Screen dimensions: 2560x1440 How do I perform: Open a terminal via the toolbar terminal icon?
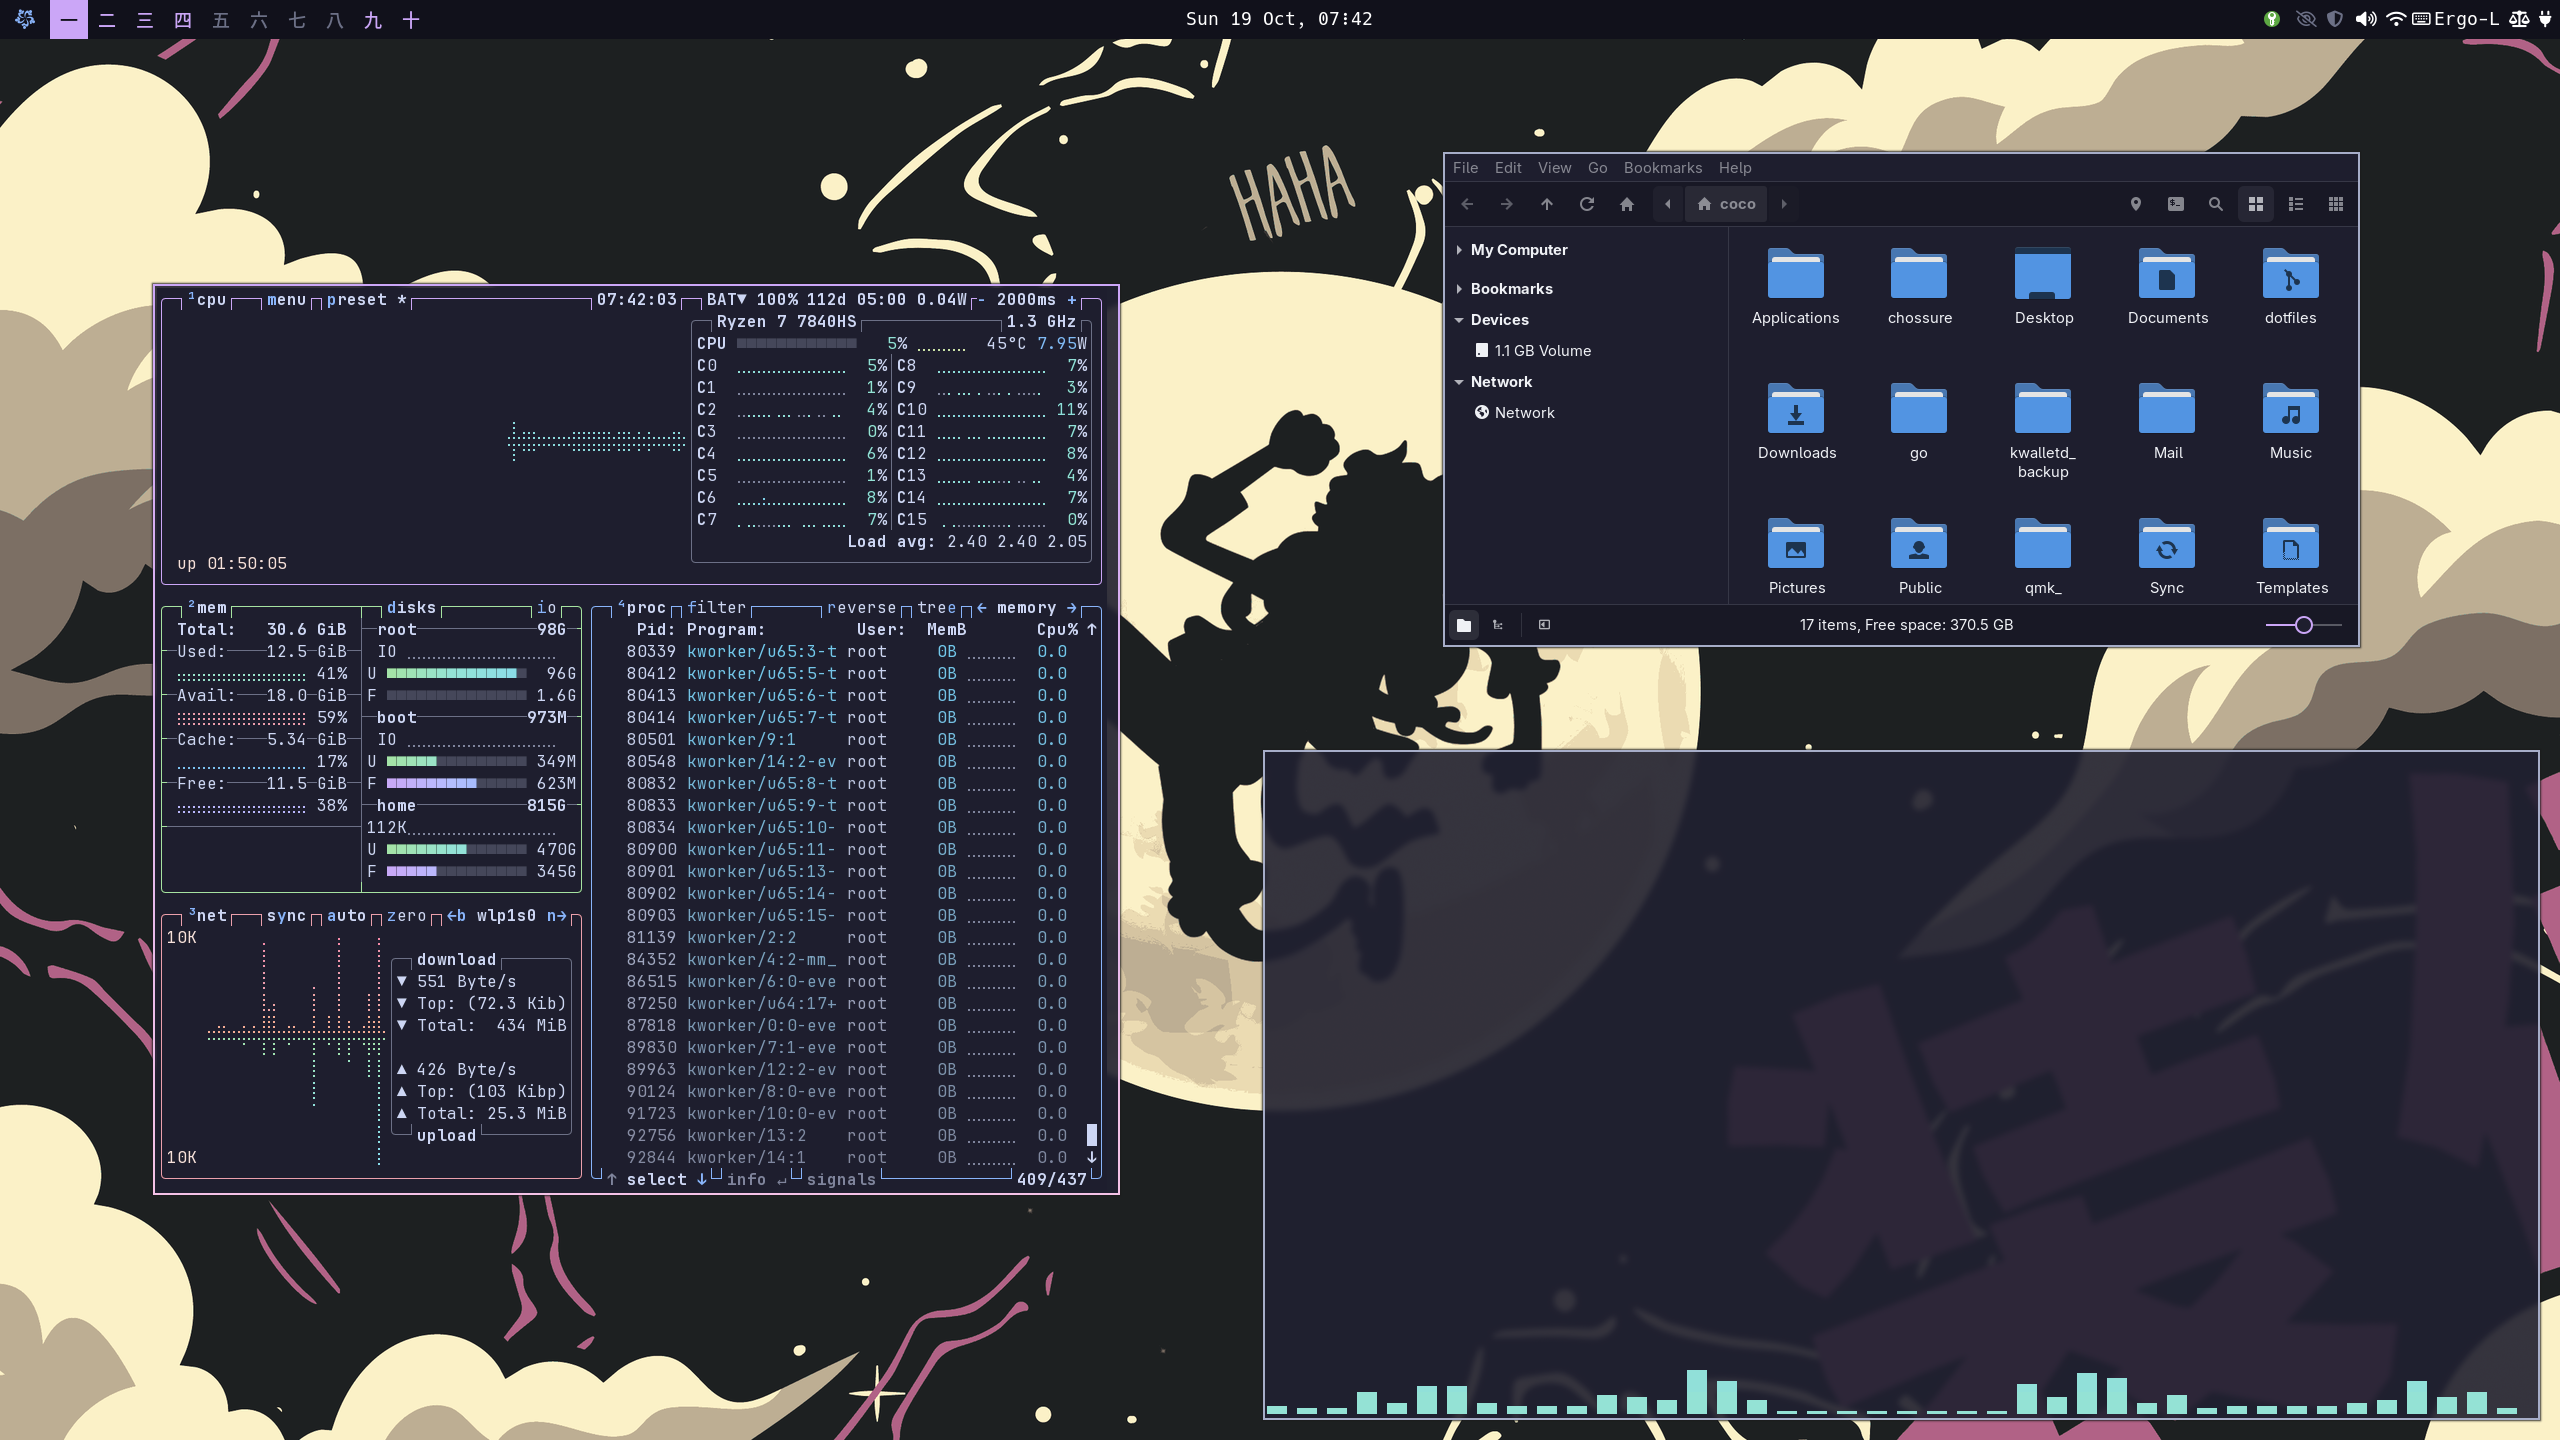[2175, 203]
